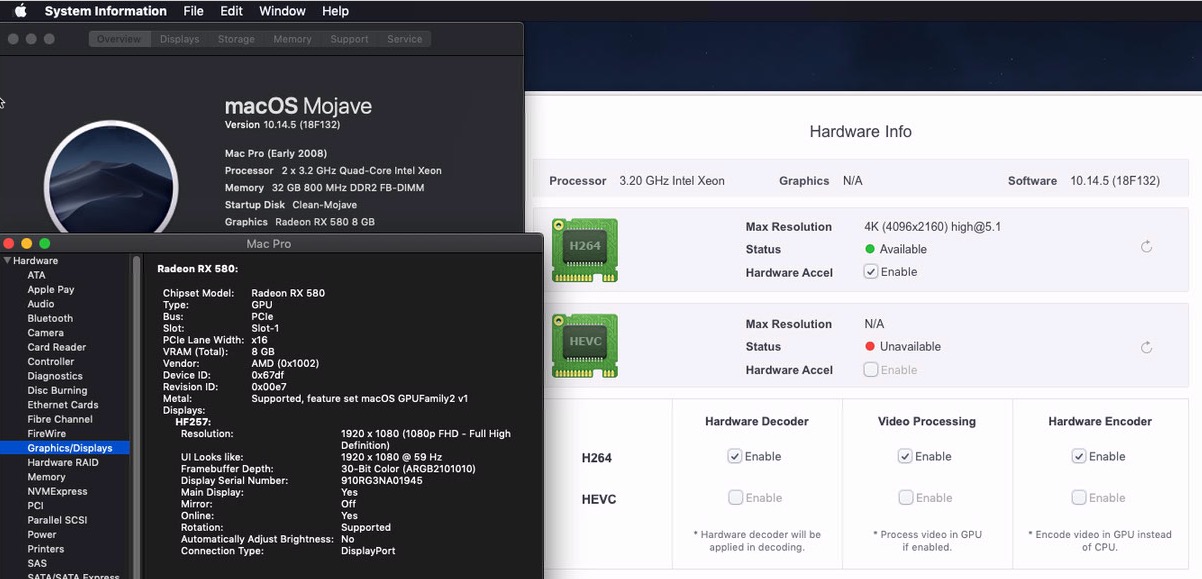Toggle HEVC Hardware Accel Enable checkbox
Image resolution: width=1202 pixels, height=579 pixels.
[871, 370]
